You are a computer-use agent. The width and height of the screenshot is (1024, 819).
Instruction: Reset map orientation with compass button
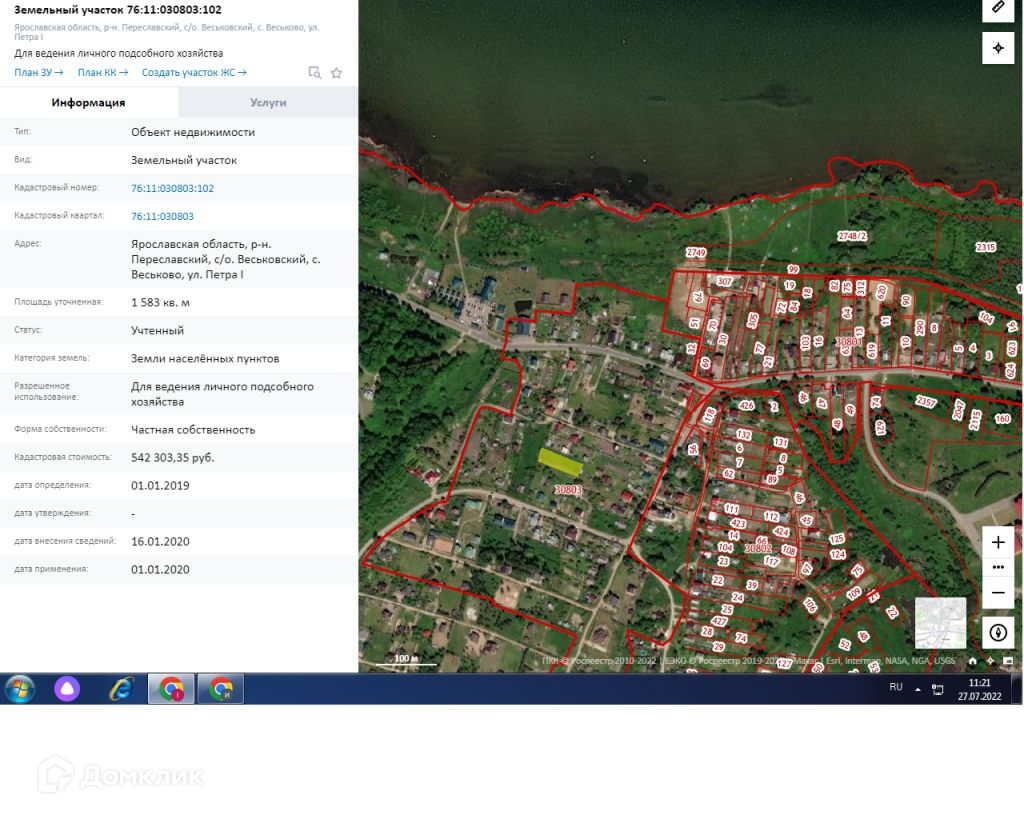click(998, 633)
